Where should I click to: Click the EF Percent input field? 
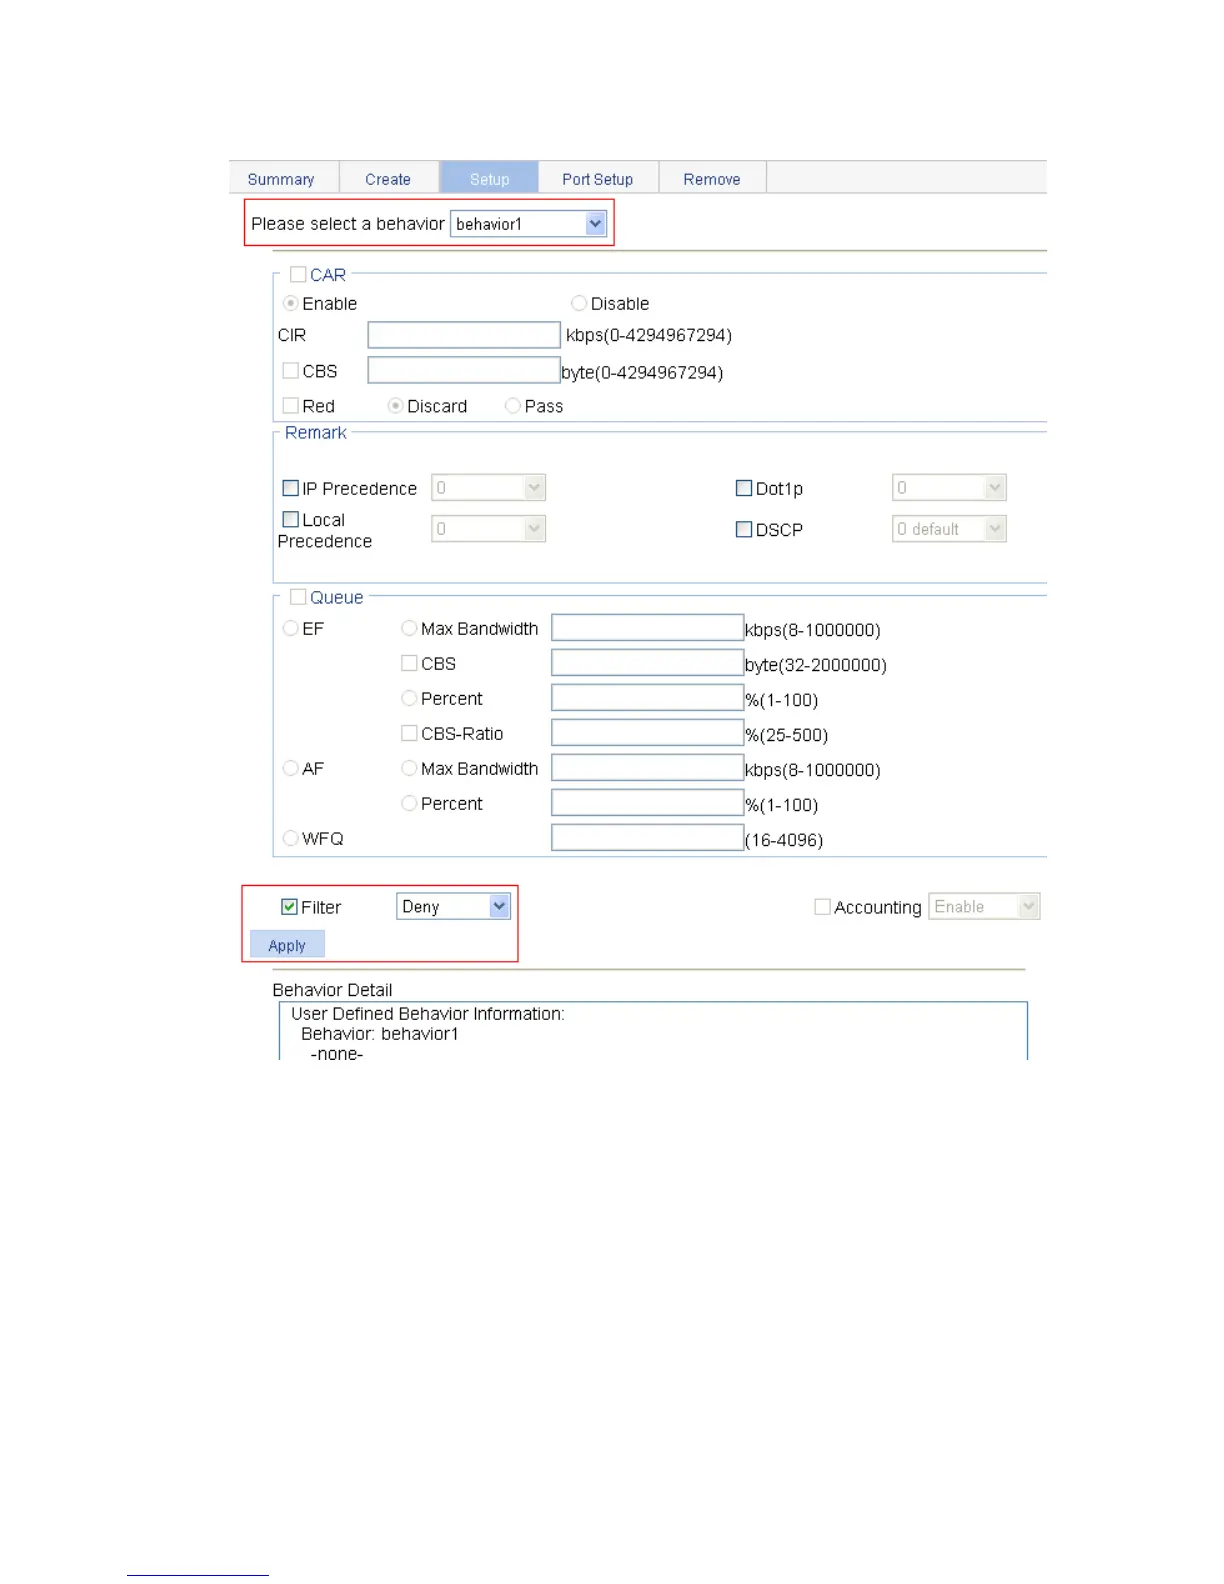coord(648,698)
